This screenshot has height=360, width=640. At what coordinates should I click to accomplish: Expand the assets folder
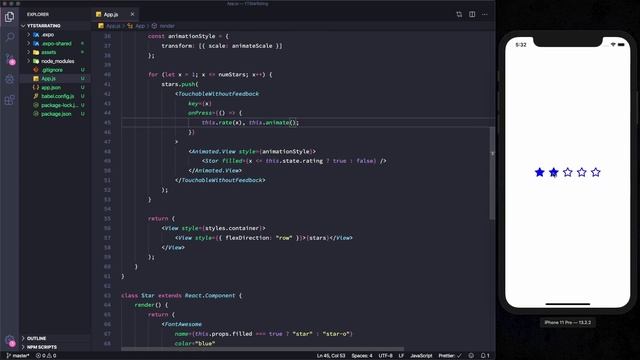(49, 52)
